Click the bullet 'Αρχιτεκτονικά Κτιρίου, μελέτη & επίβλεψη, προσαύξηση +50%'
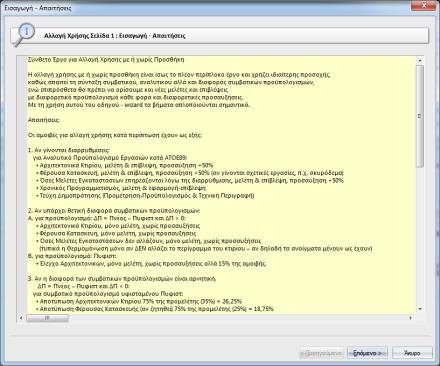440x366 pixels. pyautogui.click(x=126, y=165)
